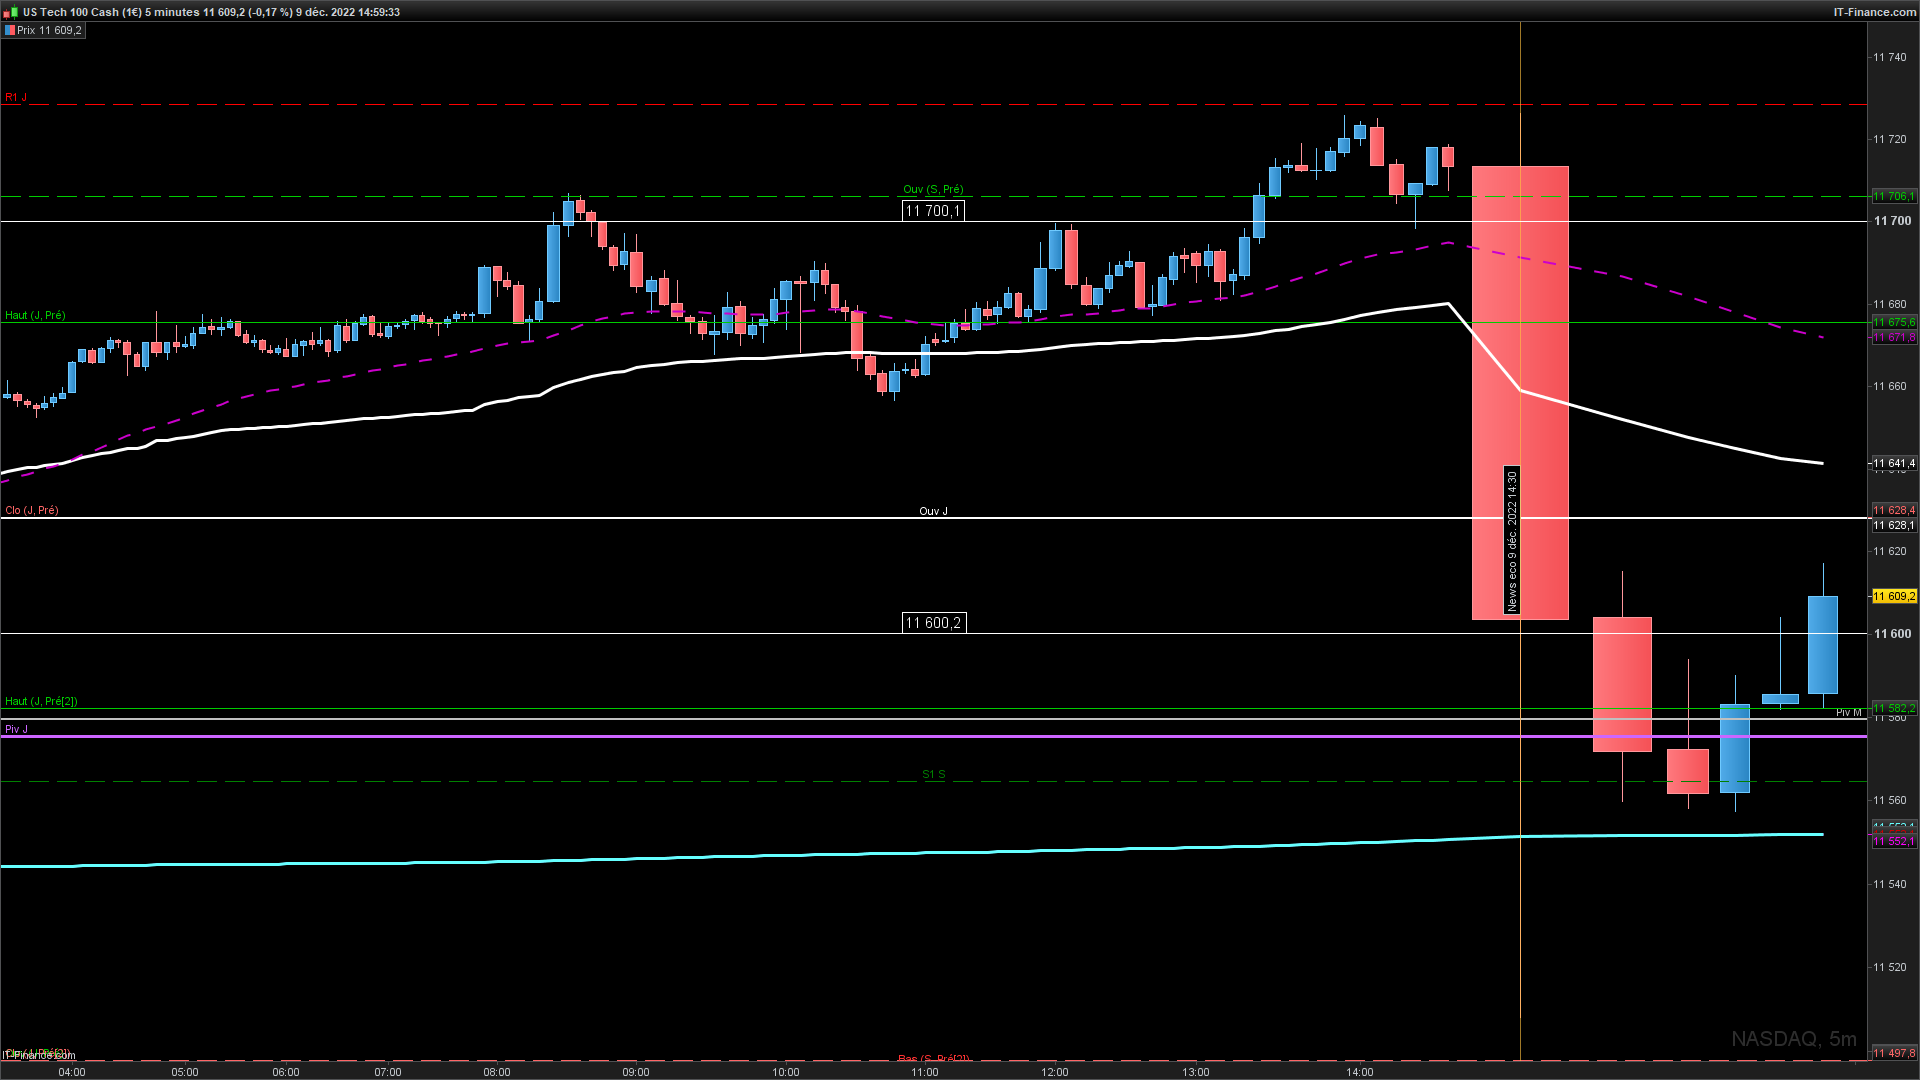Select the Ouv (S, Pré) line label
1920x1080 pixels.
coord(933,189)
